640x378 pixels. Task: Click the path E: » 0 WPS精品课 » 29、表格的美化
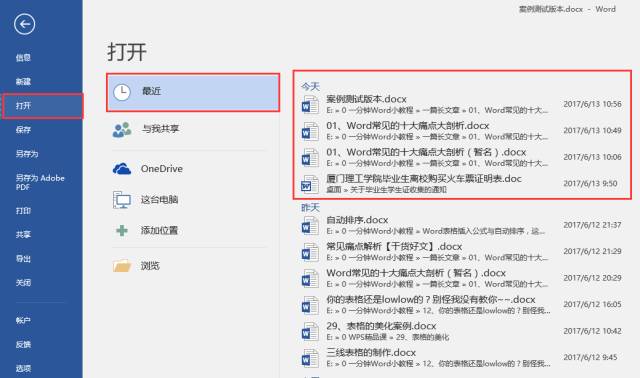pyautogui.click(x=387, y=337)
